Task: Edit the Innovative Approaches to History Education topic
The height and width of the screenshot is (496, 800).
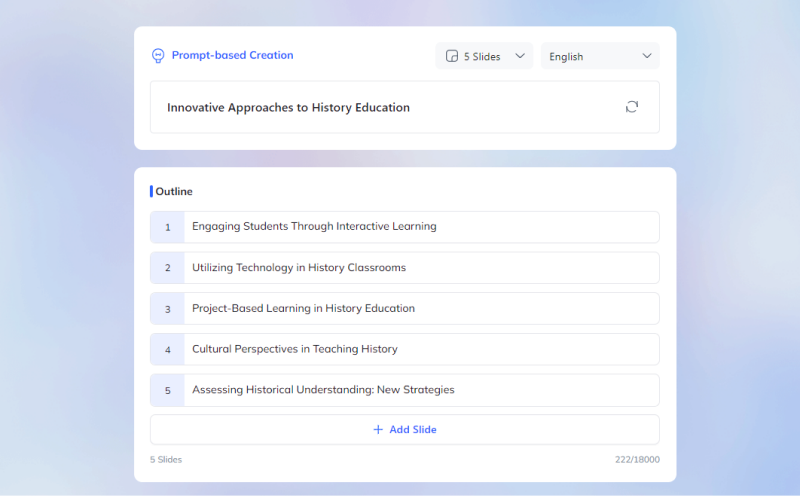Action: pos(288,108)
